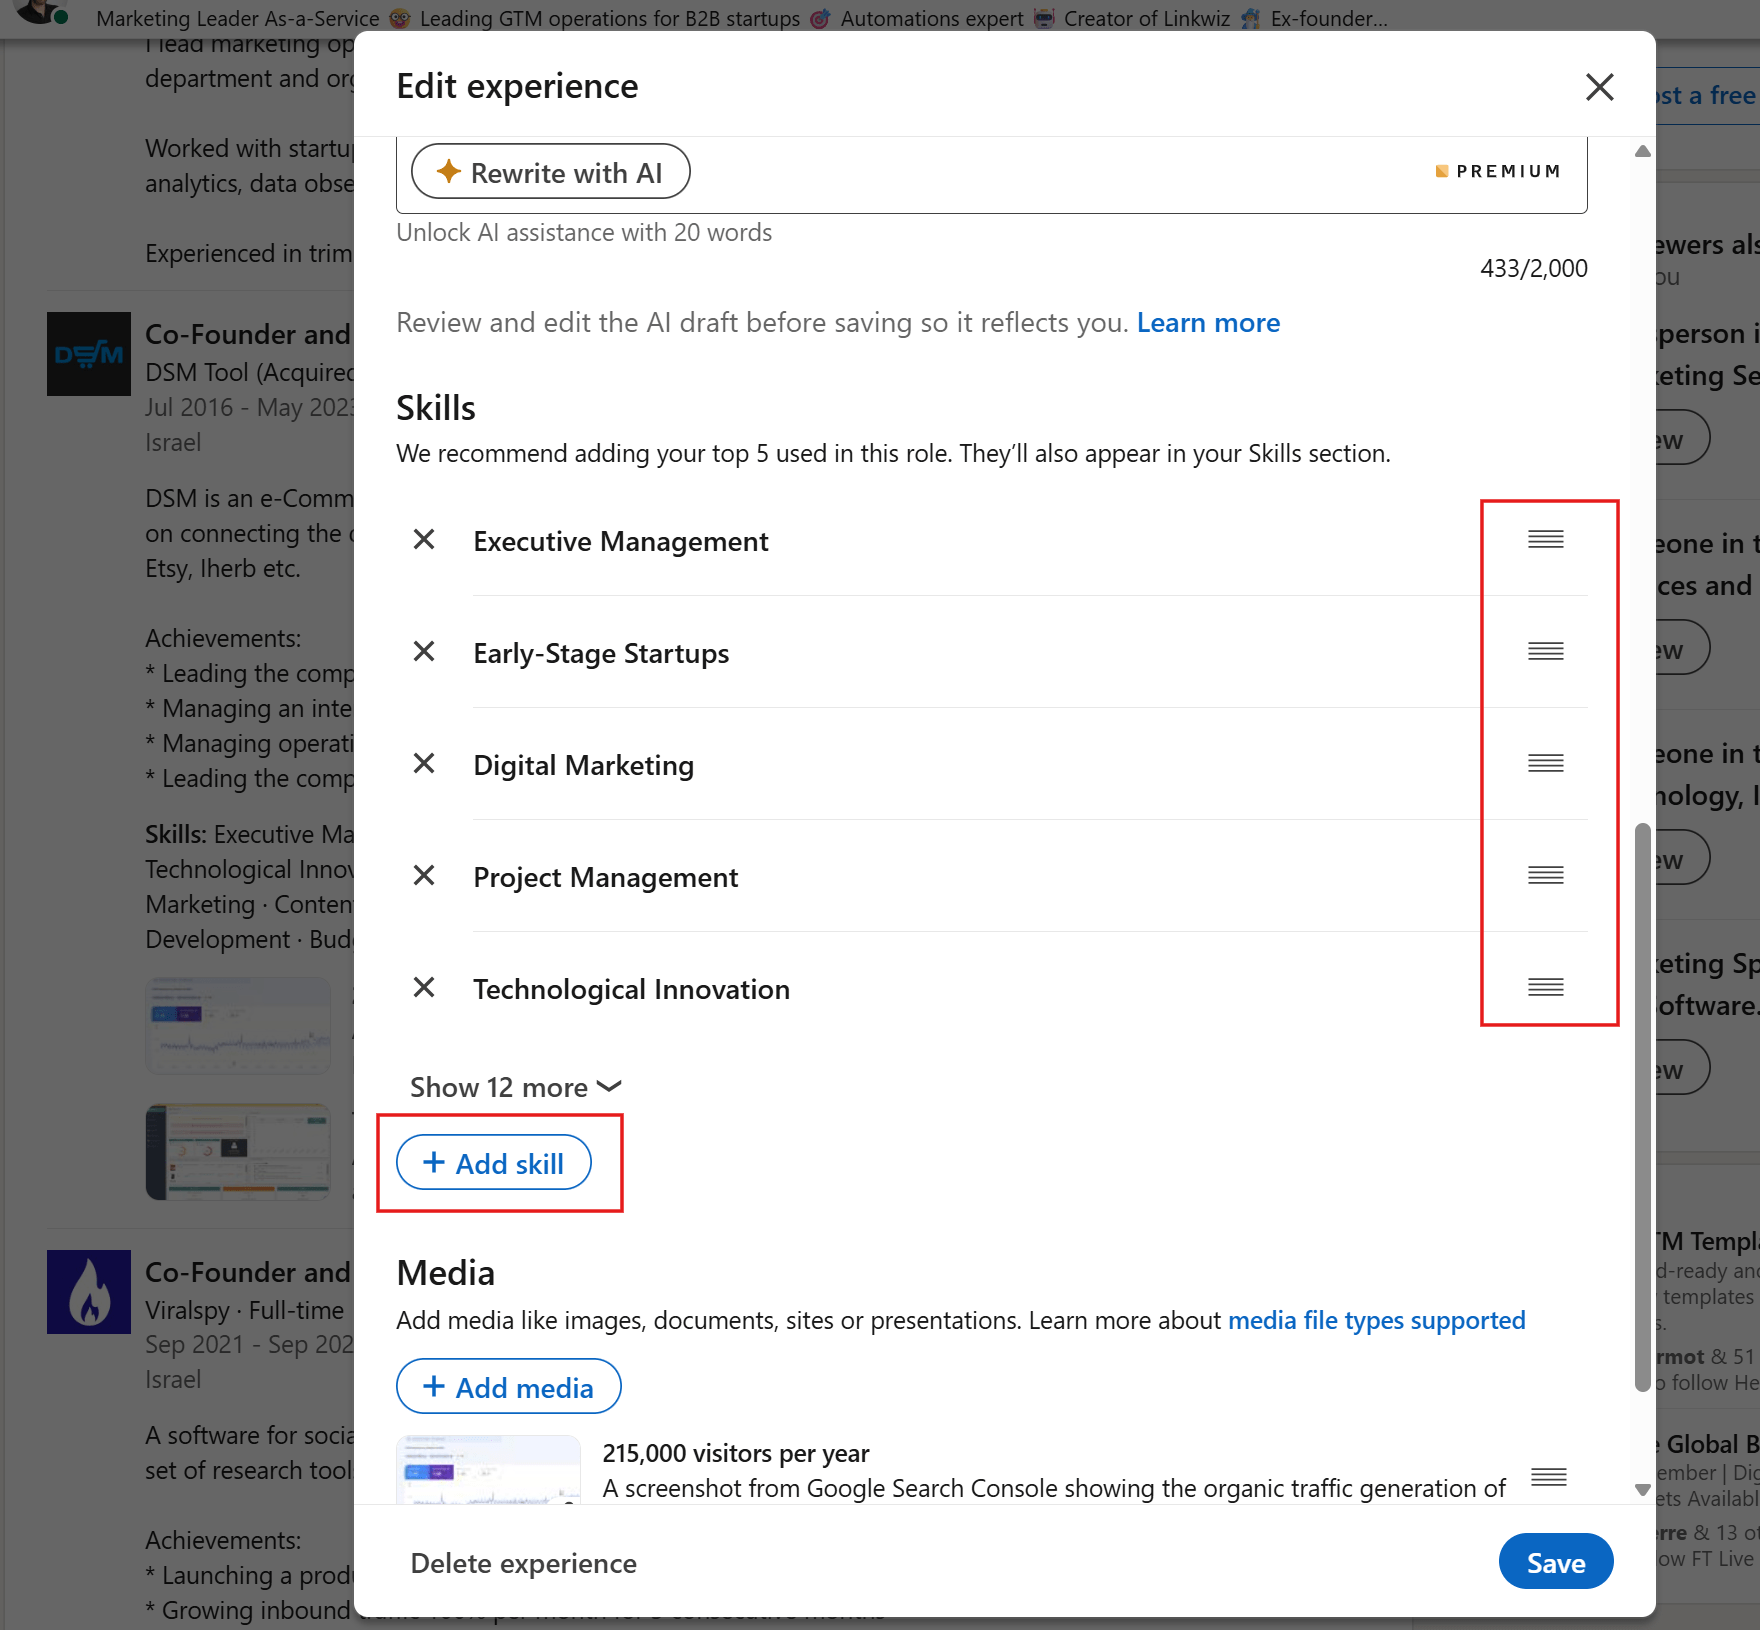The height and width of the screenshot is (1630, 1760).
Task: Click the Early-Stage Startups skill text
Action: point(601,654)
